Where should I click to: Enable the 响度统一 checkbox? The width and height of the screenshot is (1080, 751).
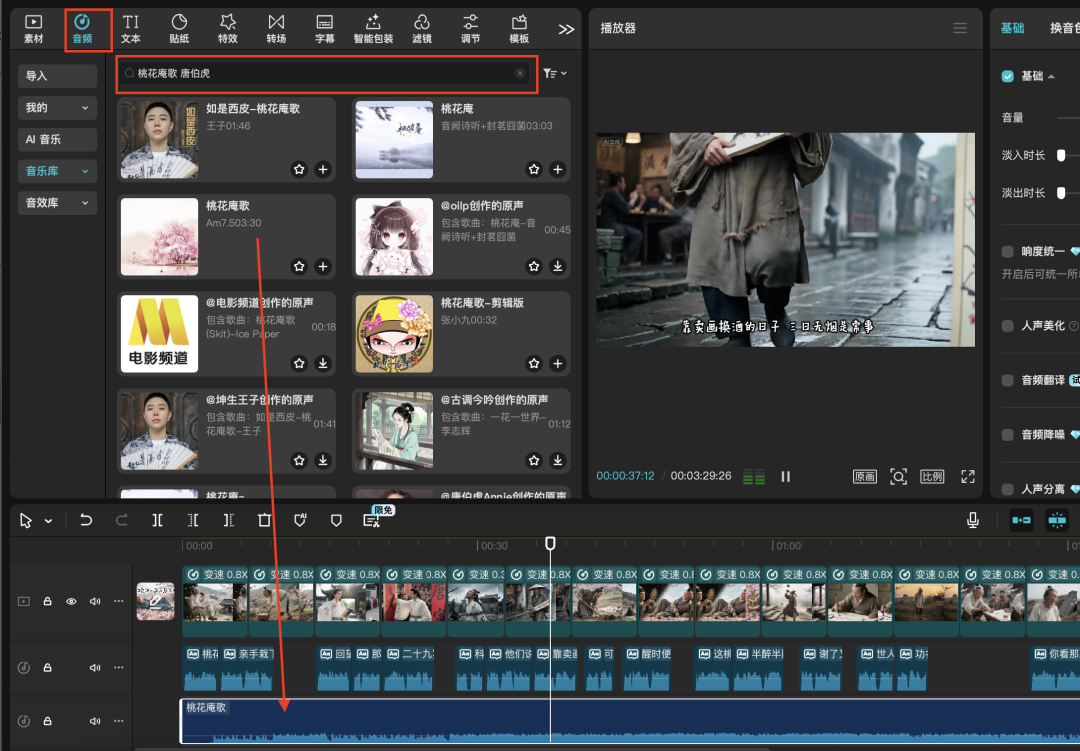click(1008, 252)
